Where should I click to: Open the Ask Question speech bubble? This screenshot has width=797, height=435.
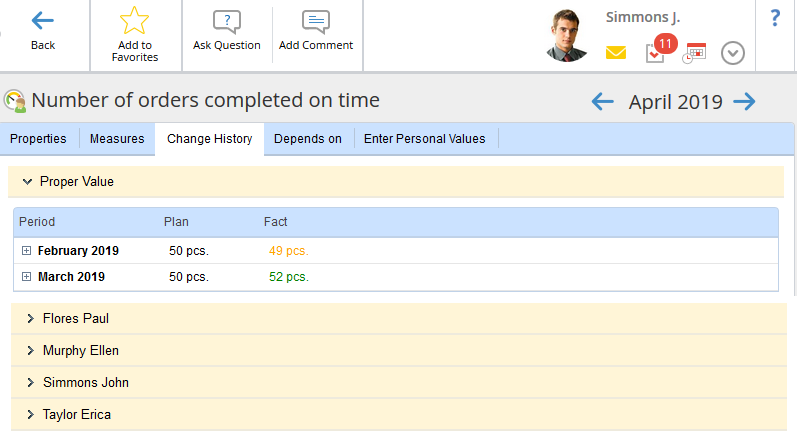(x=227, y=22)
